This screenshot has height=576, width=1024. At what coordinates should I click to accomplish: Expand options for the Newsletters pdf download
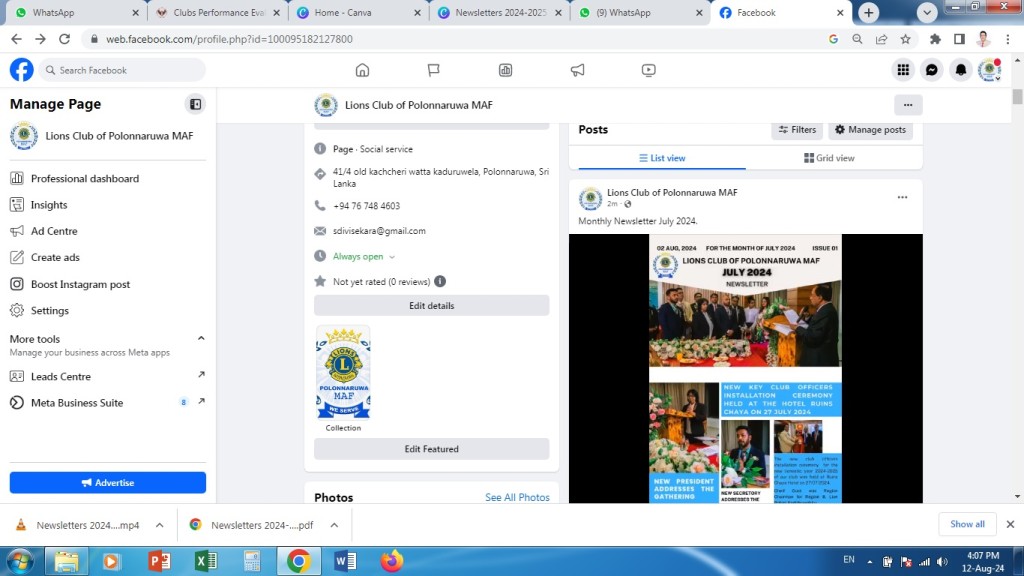[x=334, y=525]
